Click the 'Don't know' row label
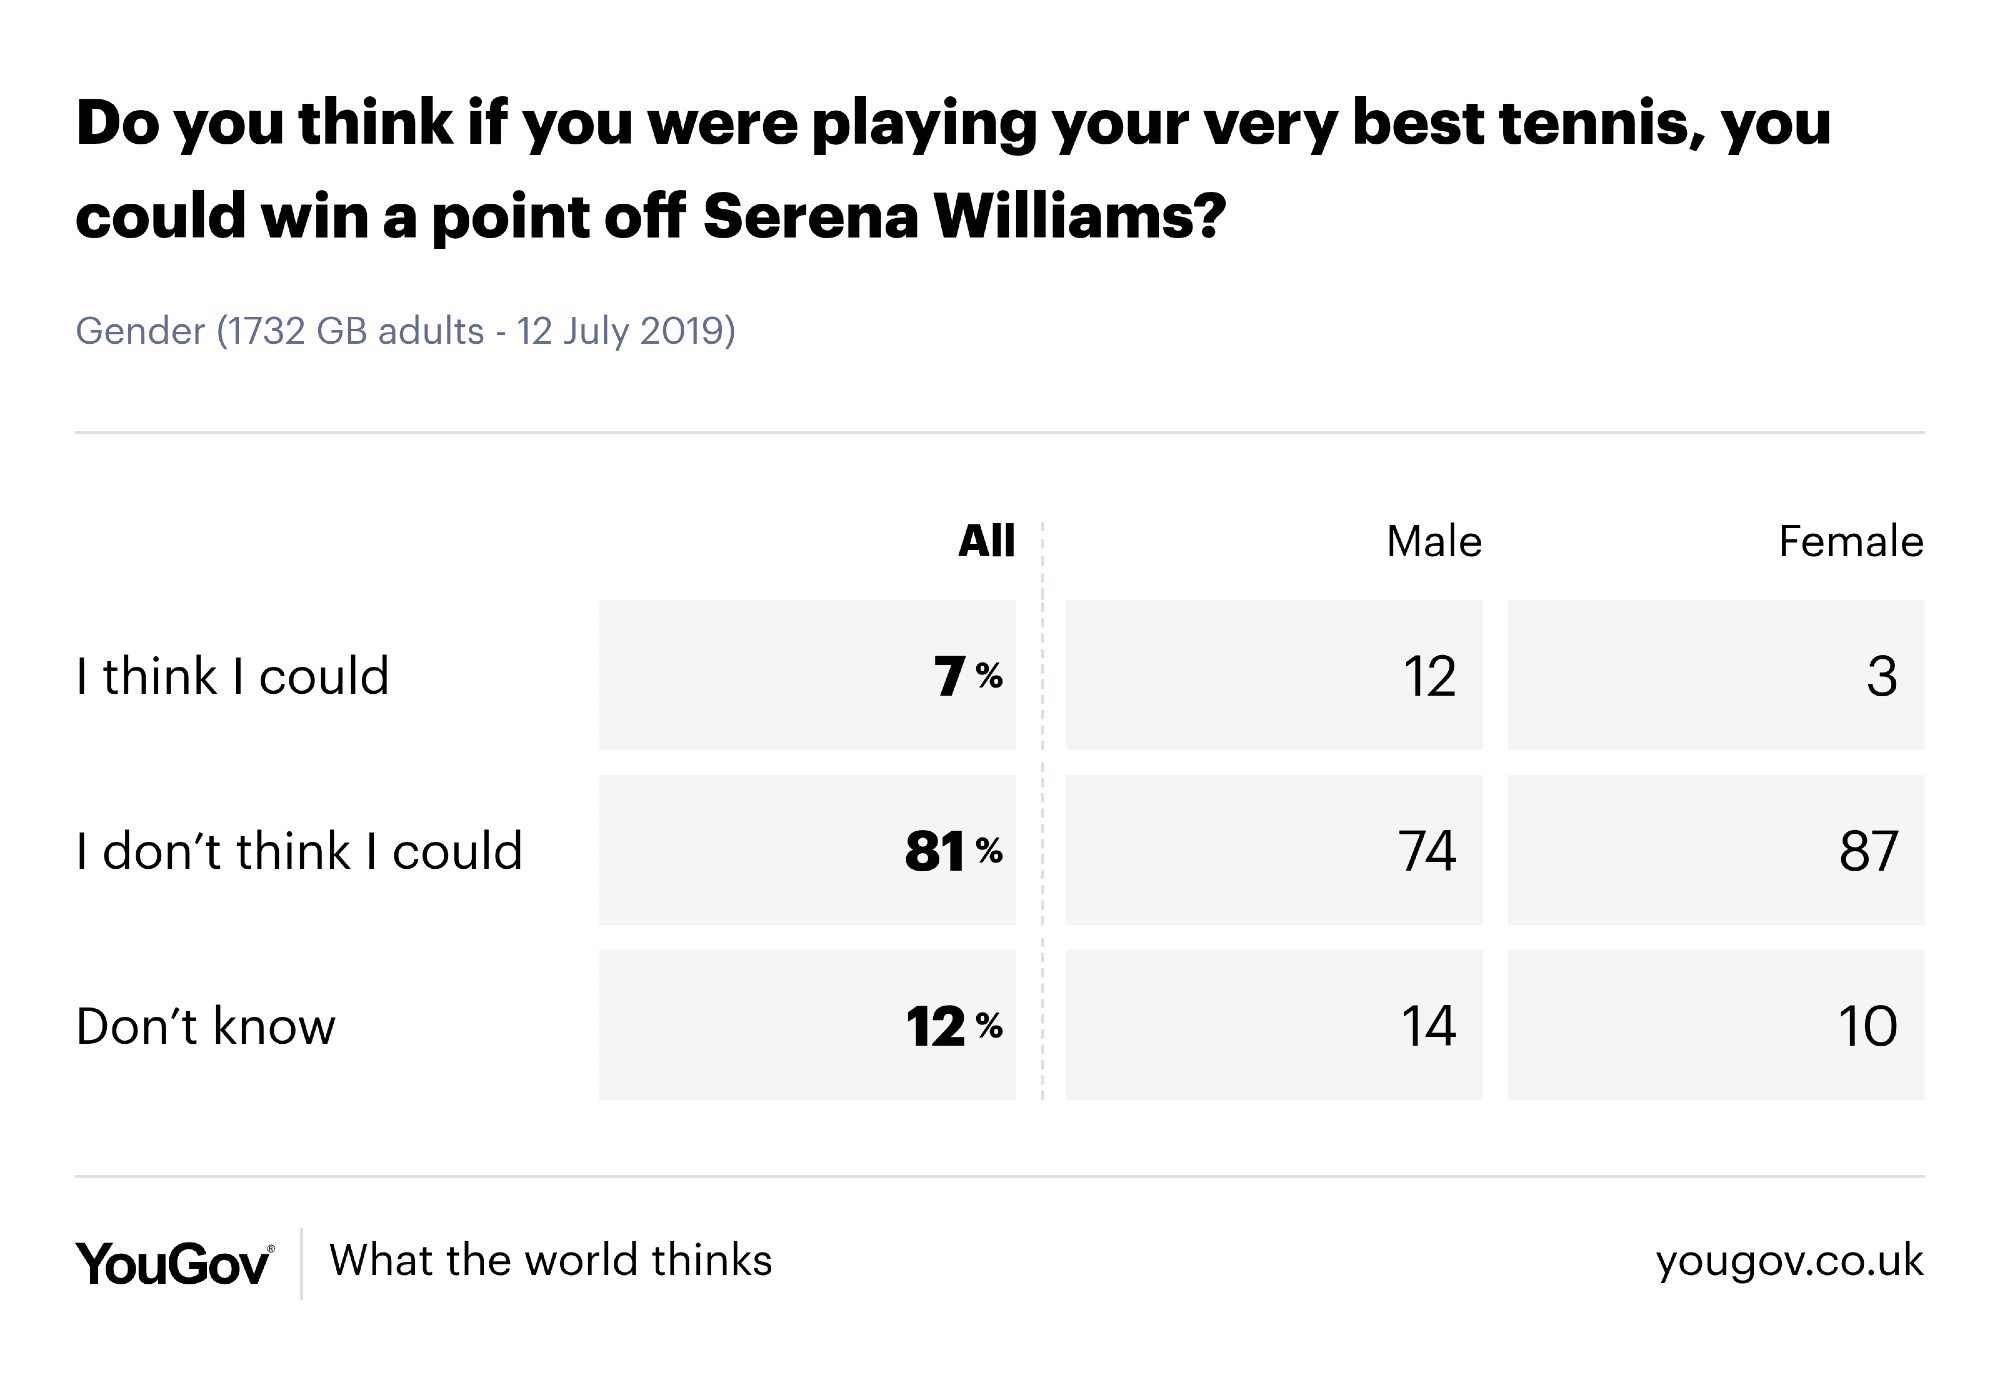 coord(205,1026)
